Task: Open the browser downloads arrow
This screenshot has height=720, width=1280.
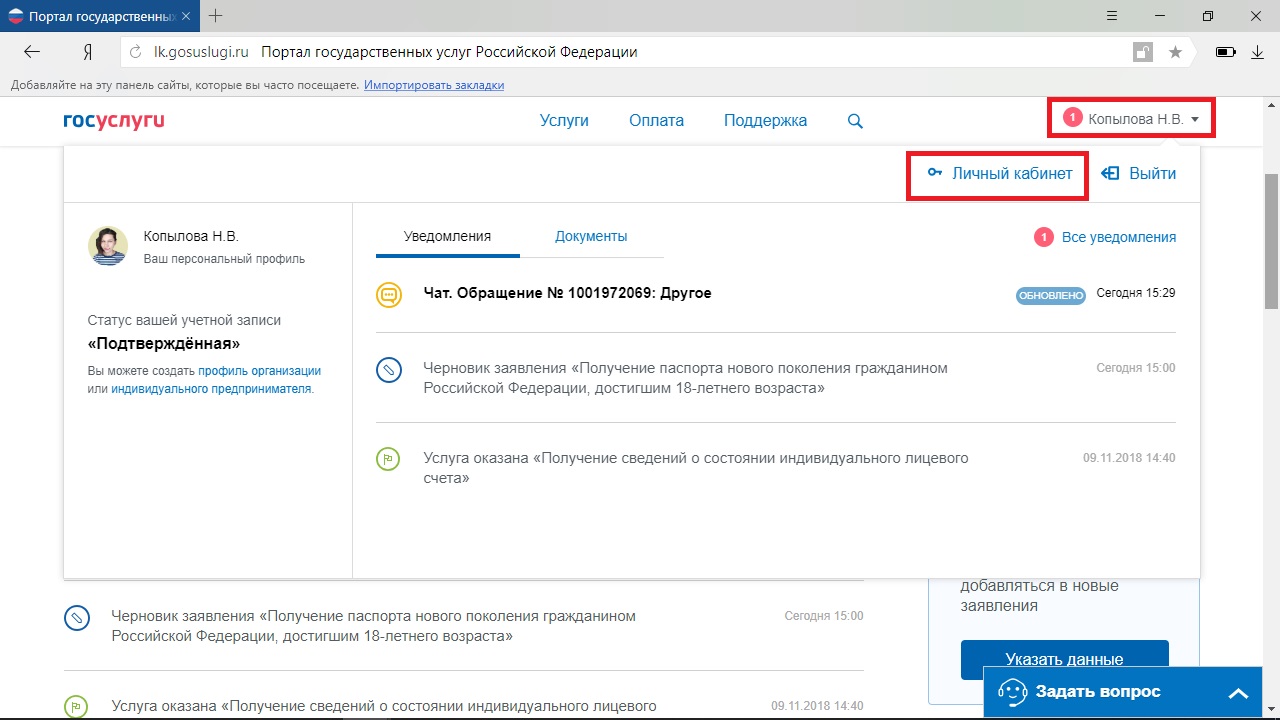Action: pyautogui.click(x=1258, y=52)
